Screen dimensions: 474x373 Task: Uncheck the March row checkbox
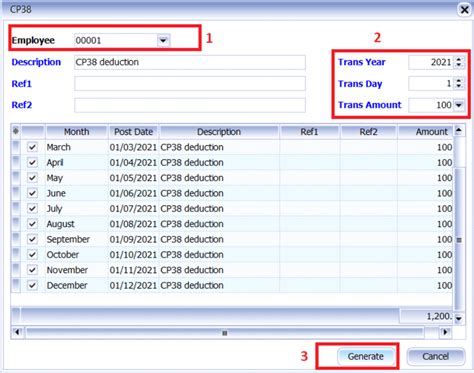pyautogui.click(x=32, y=147)
